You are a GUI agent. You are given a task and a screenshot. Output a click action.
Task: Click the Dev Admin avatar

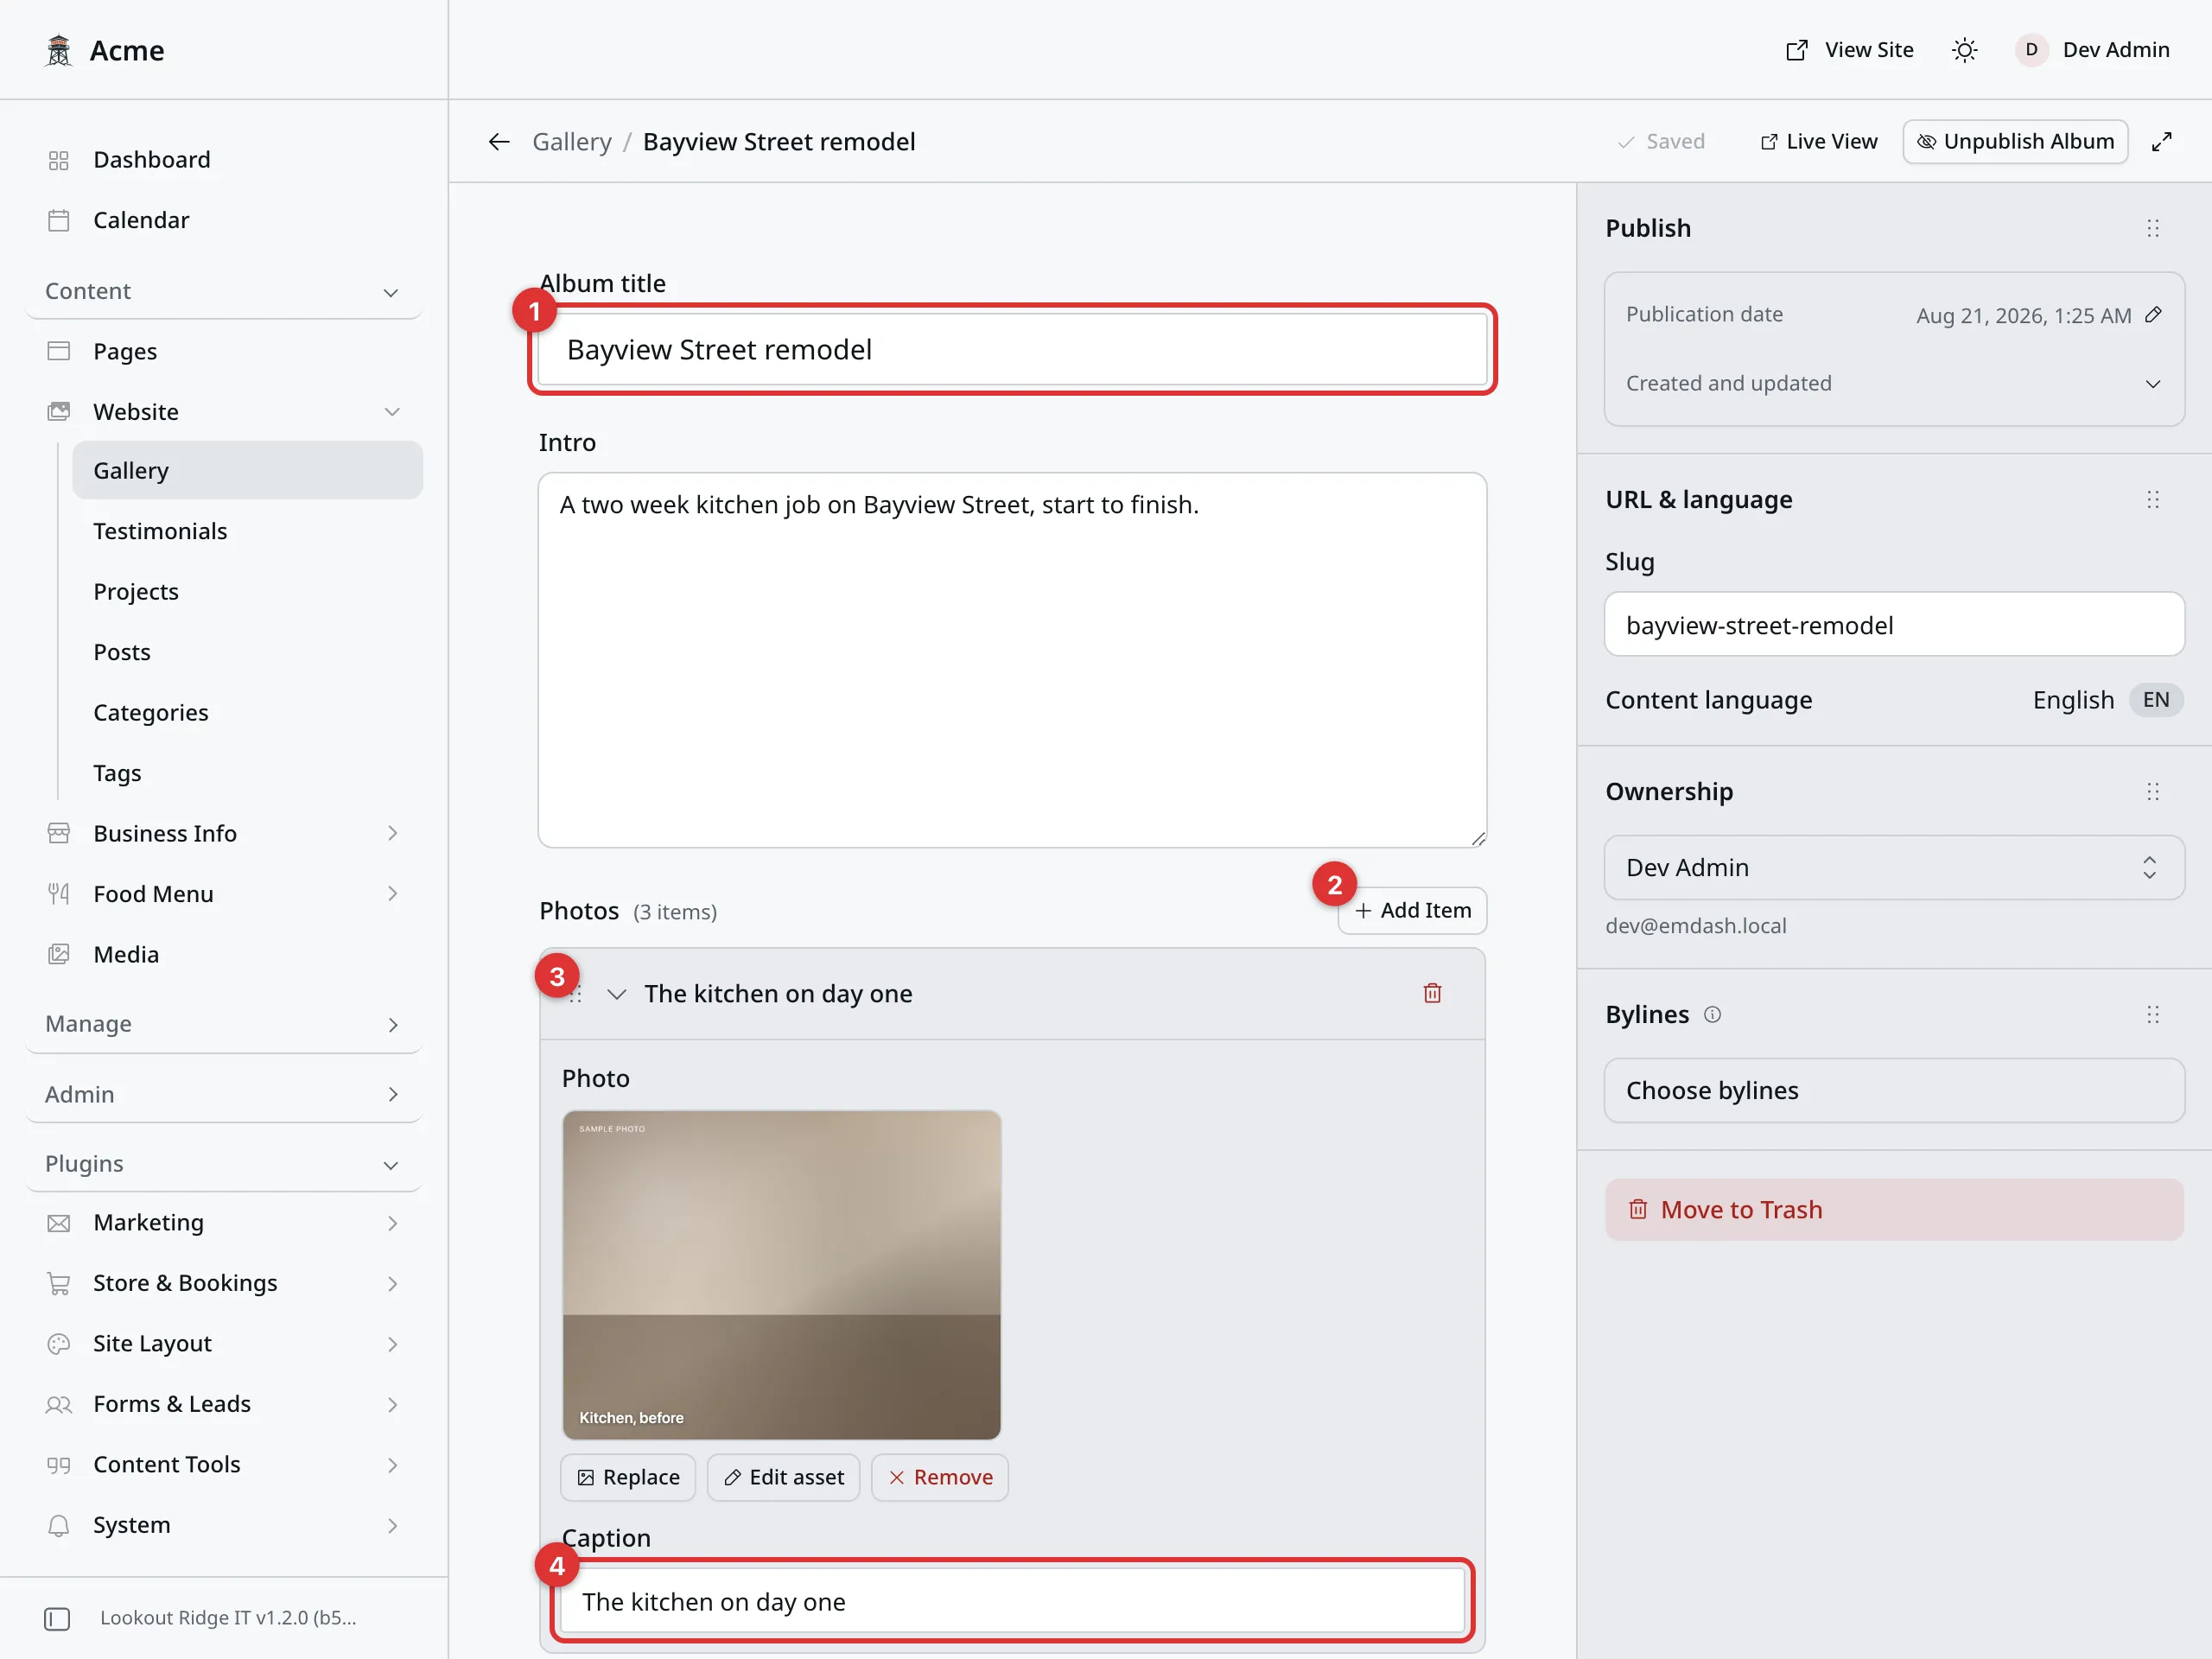click(2031, 50)
